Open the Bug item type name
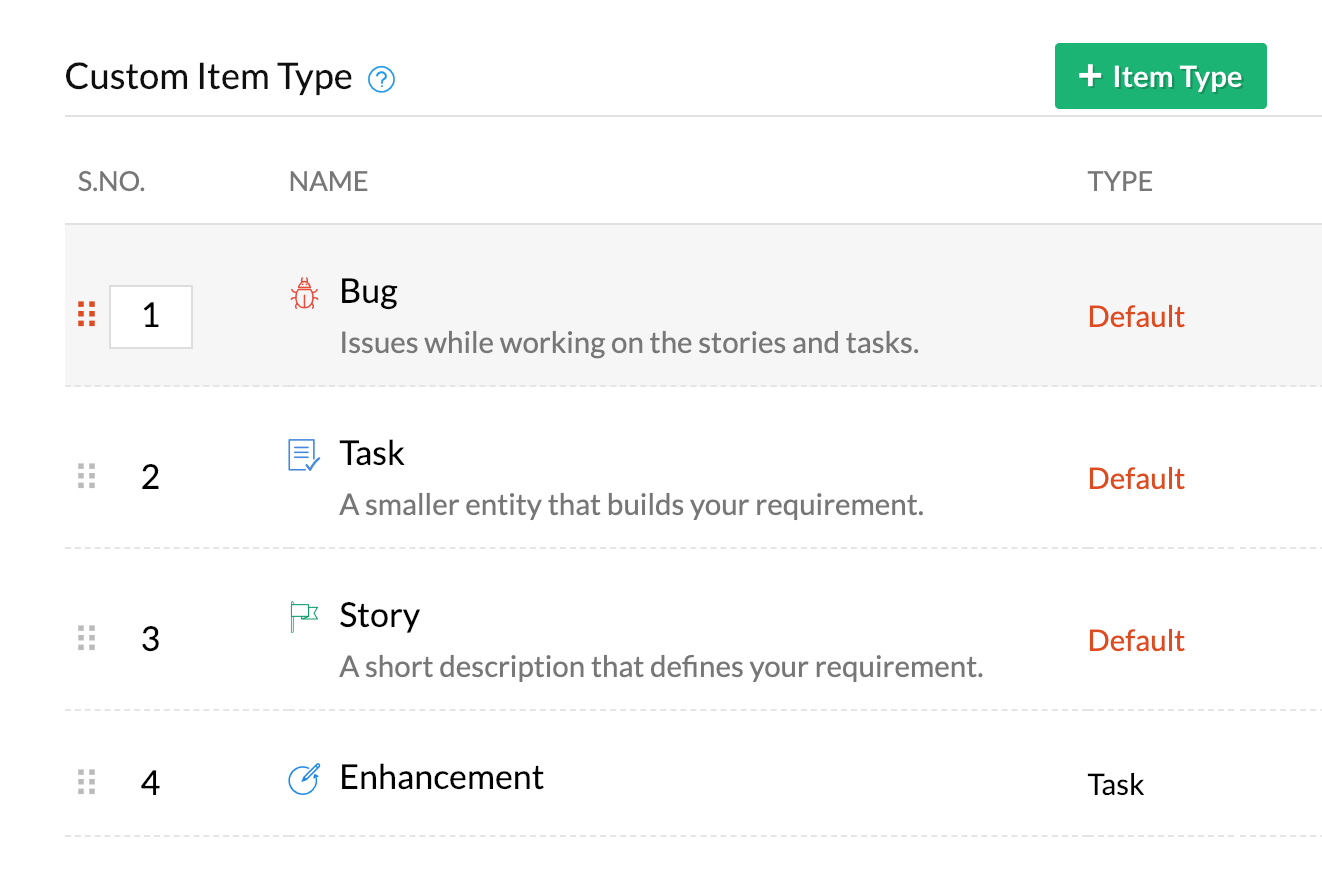Viewport: 1322px width, 881px height. (369, 291)
